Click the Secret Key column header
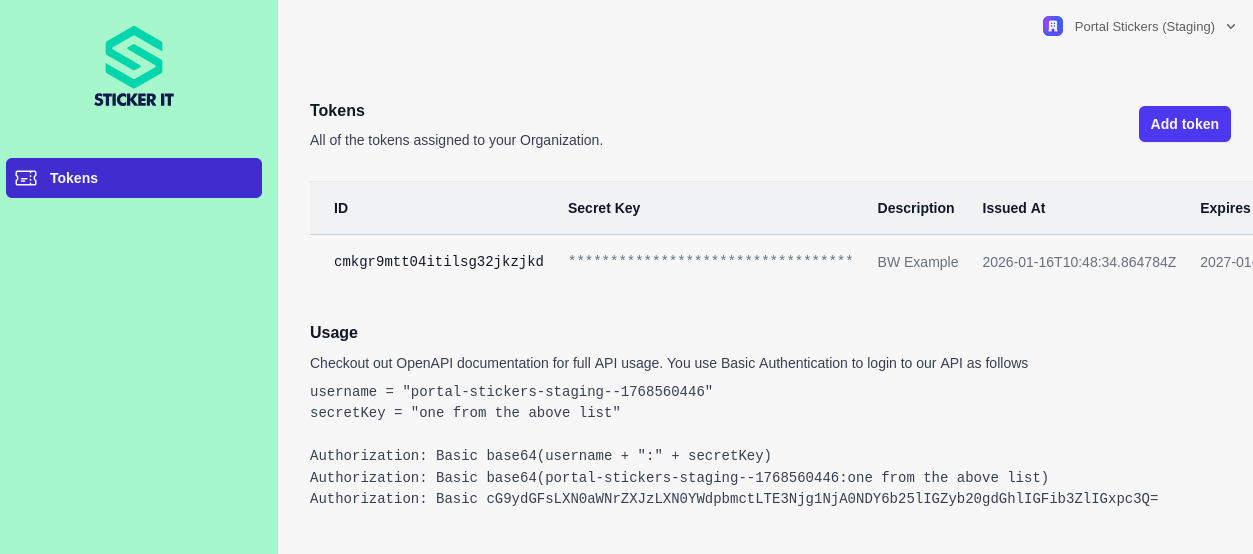This screenshot has width=1253, height=554. 604,208
